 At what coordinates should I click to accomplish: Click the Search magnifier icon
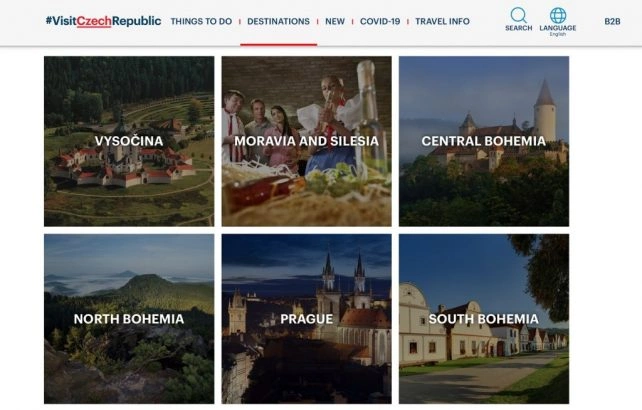(x=518, y=15)
